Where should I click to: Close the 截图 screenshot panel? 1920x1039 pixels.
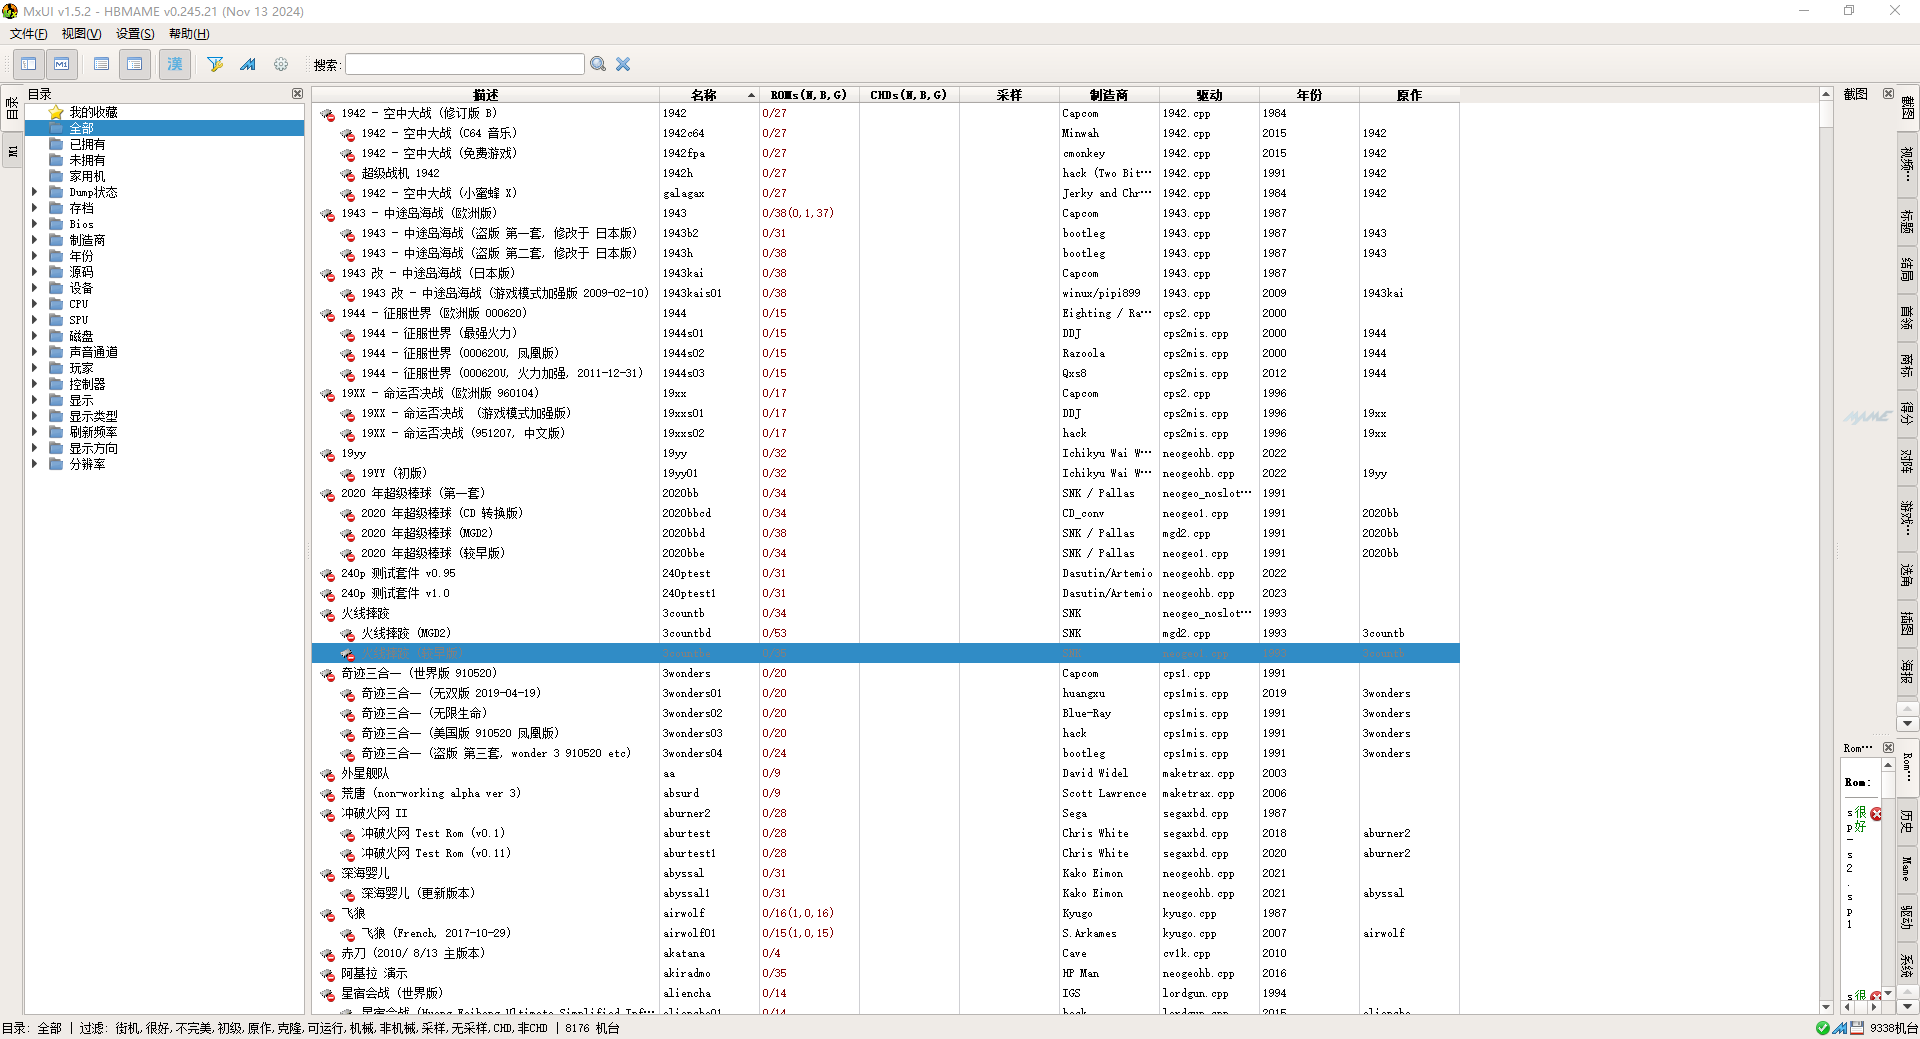[1888, 94]
